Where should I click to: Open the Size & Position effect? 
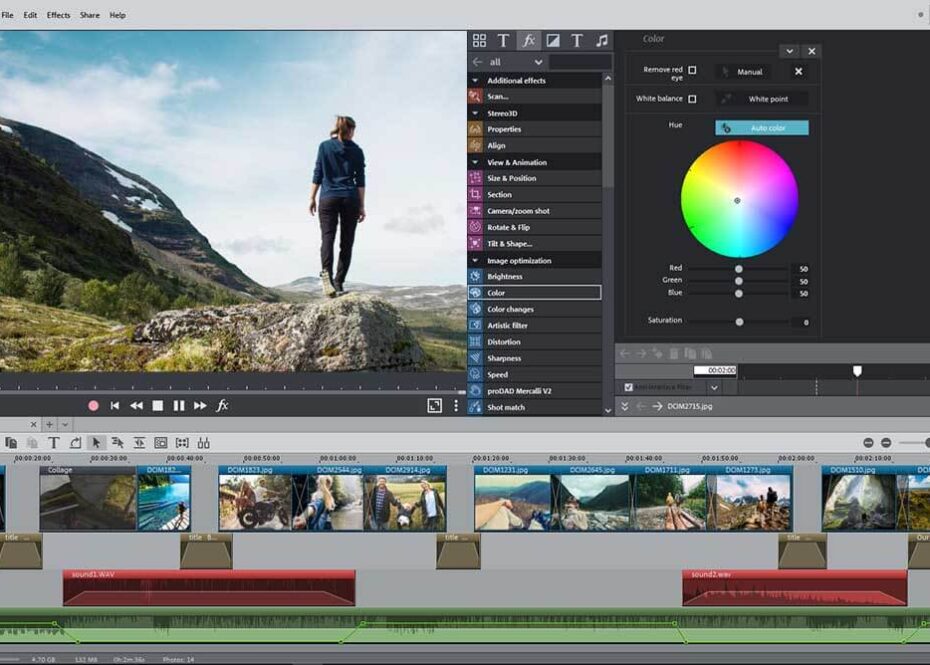[x=534, y=178]
